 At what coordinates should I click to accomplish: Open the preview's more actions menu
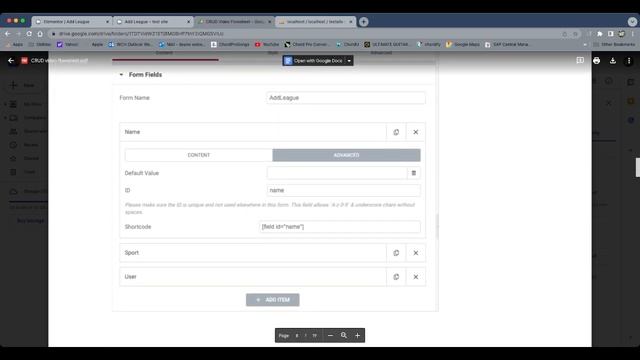coord(629,61)
